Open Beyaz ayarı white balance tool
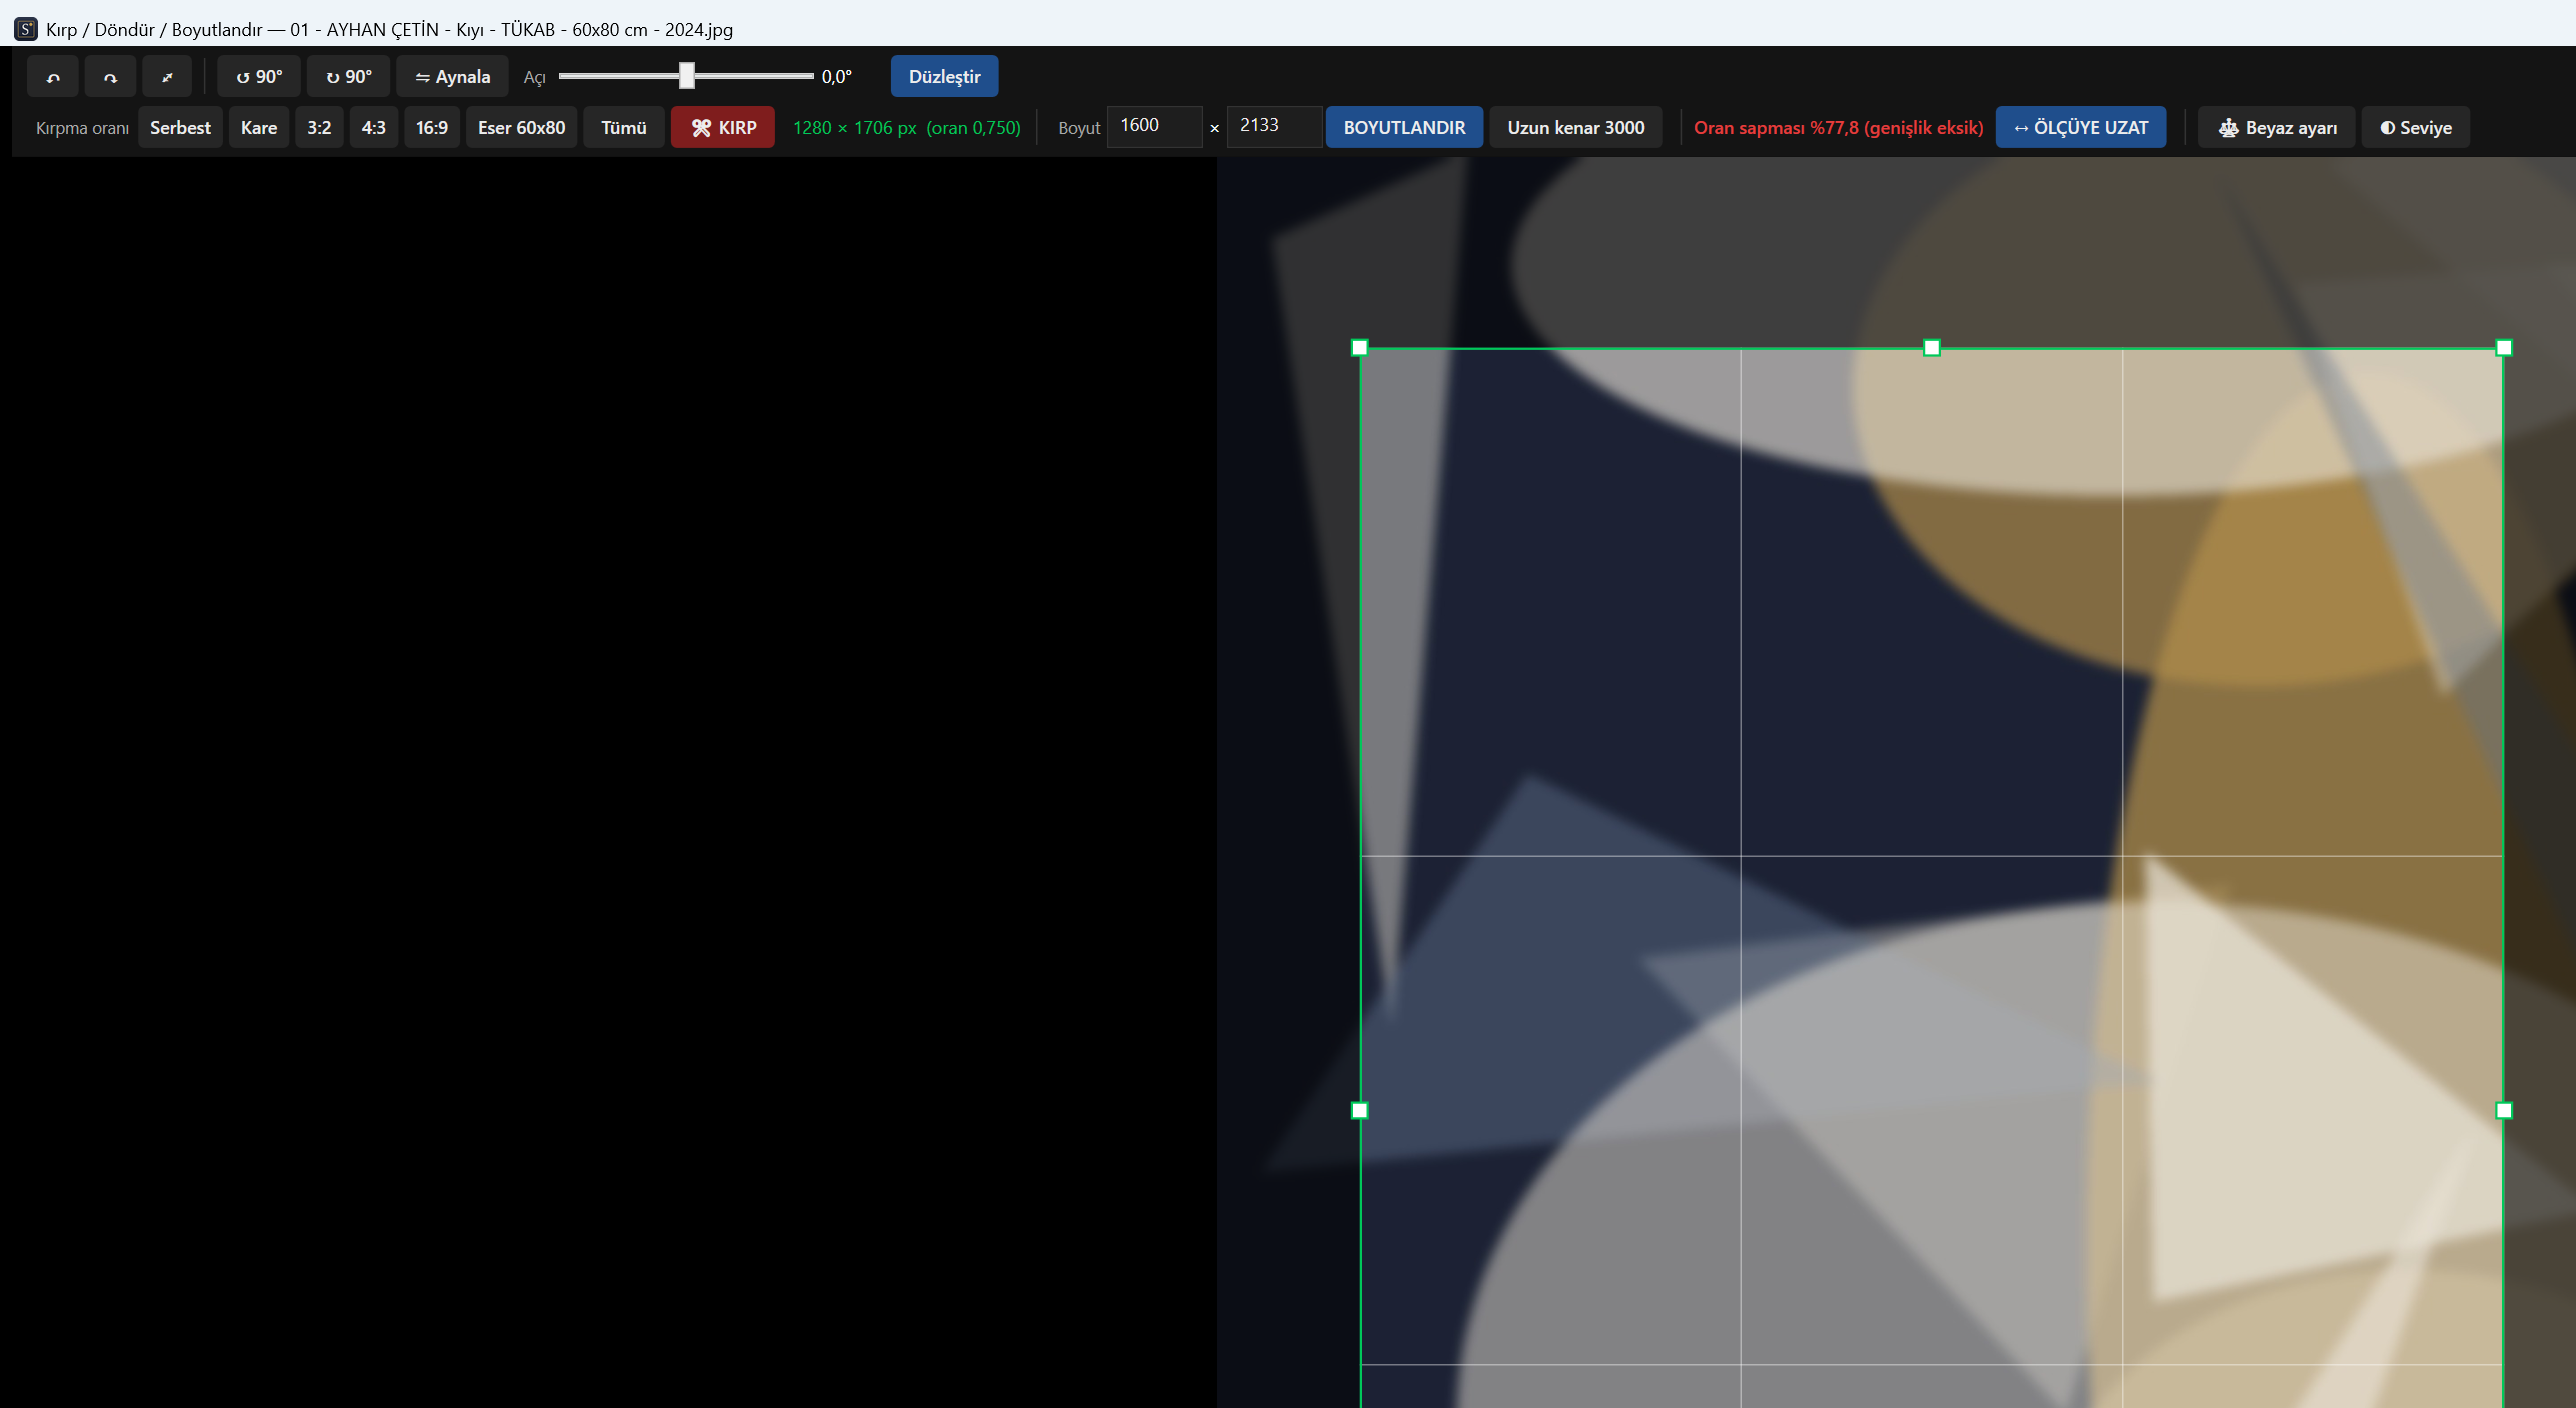Viewport: 2576px width, 1408px height. click(x=2277, y=128)
